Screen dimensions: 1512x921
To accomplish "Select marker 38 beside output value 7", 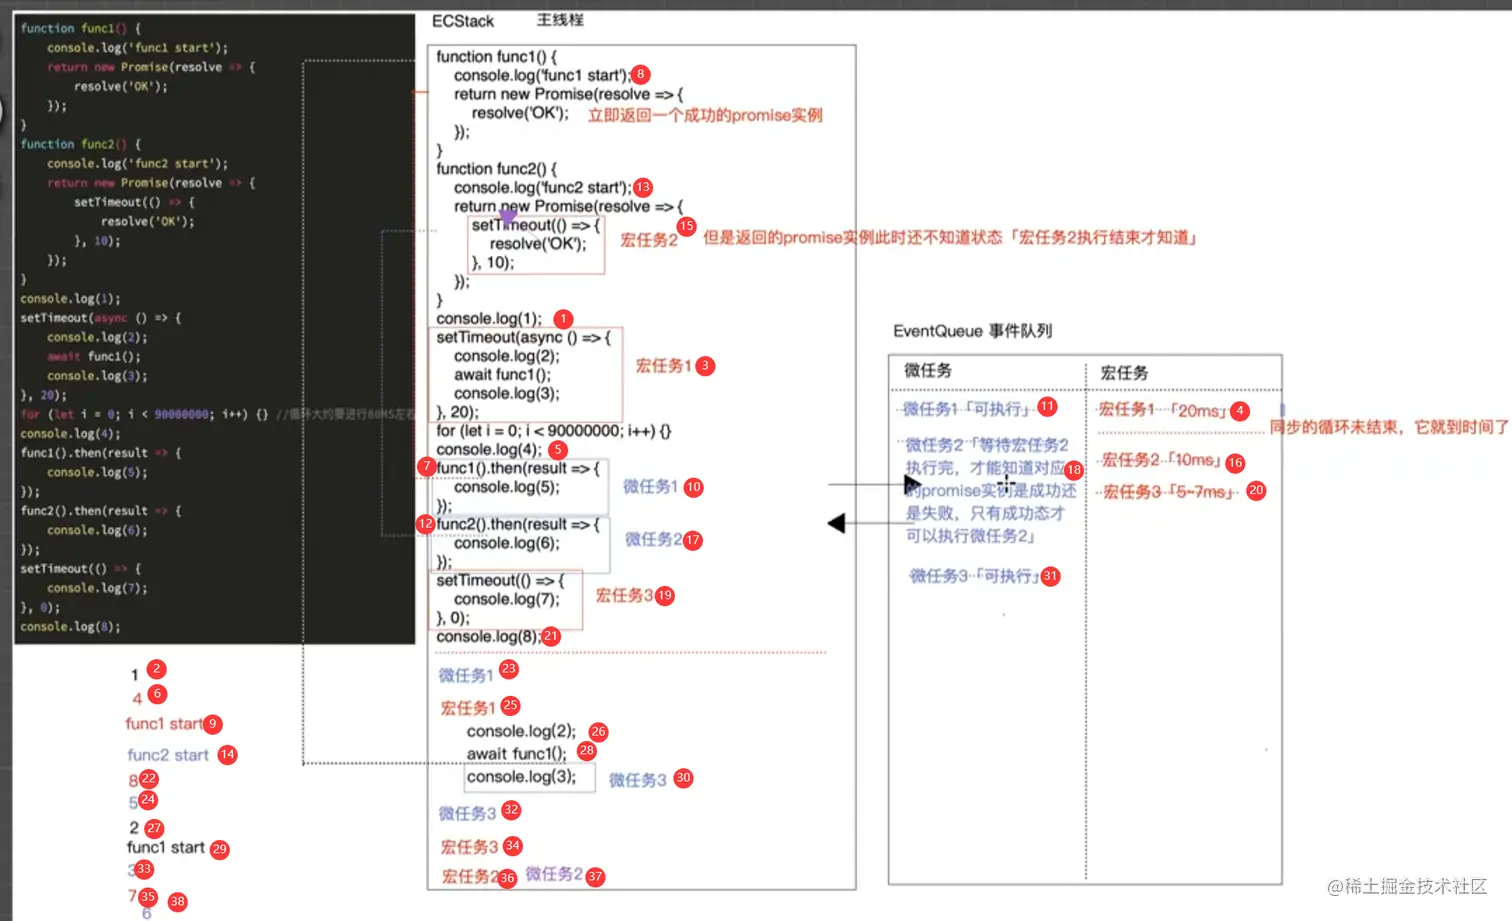I will (x=177, y=901).
